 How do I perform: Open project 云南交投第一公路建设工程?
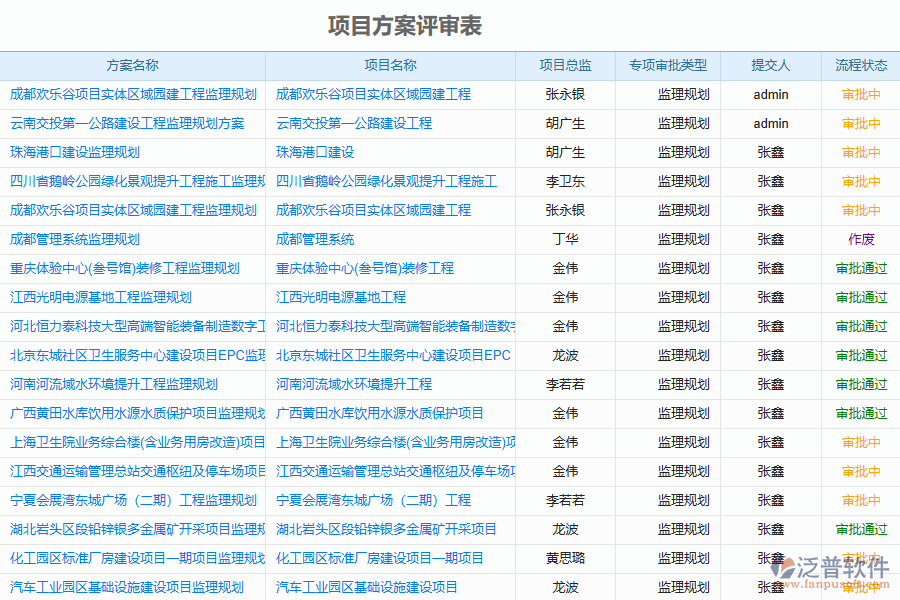pos(354,123)
